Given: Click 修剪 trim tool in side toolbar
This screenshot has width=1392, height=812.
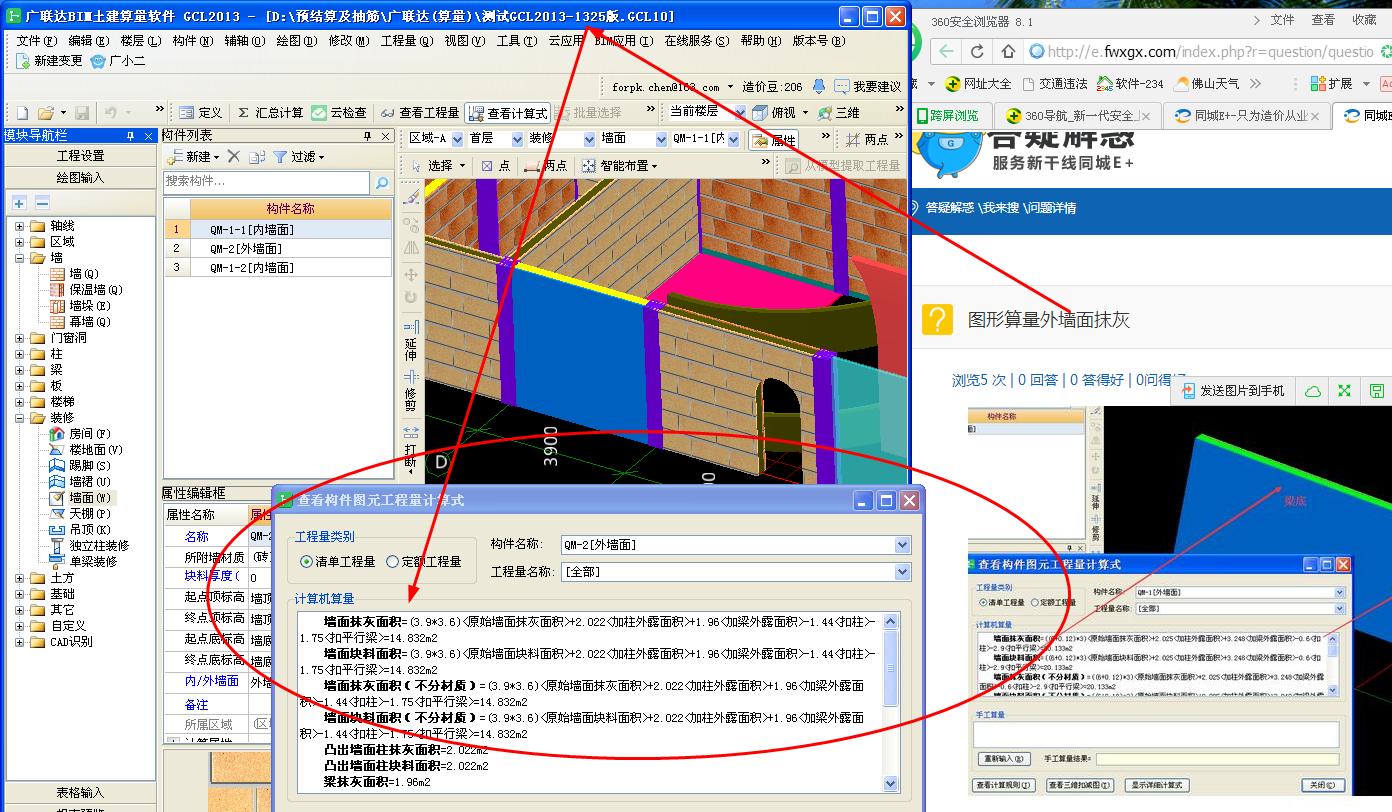Looking at the screenshot, I should coord(411,390).
